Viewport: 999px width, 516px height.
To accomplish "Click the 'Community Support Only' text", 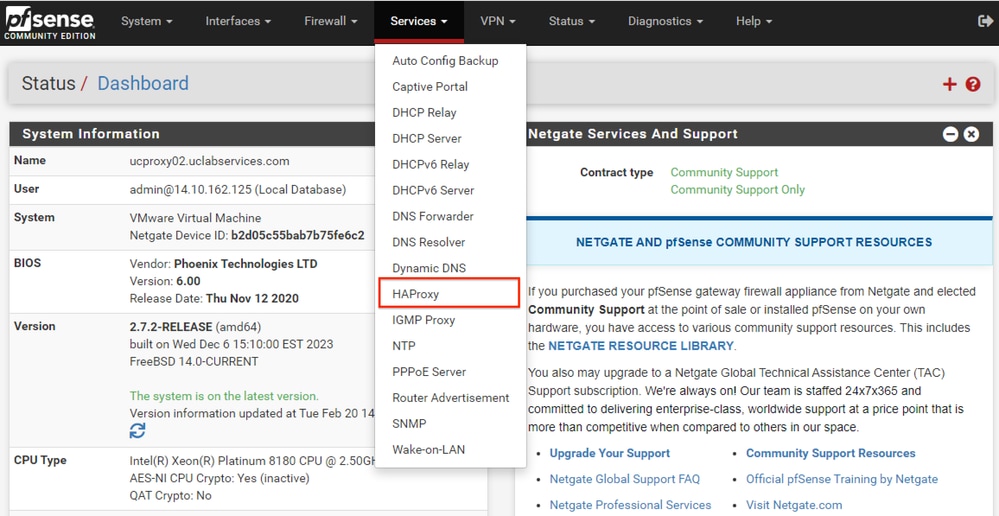I will [x=738, y=190].
